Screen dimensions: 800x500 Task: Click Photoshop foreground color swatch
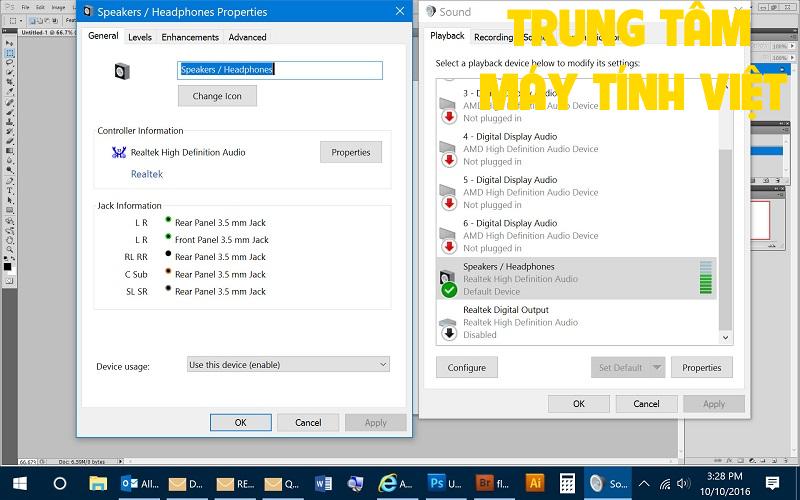(x=7, y=266)
